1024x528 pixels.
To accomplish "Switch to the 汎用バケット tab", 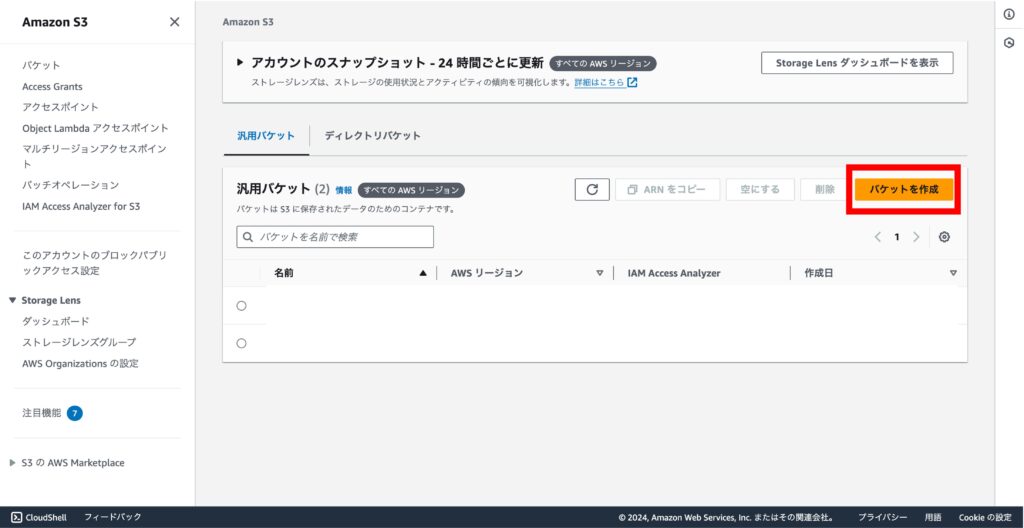I will [x=266, y=136].
